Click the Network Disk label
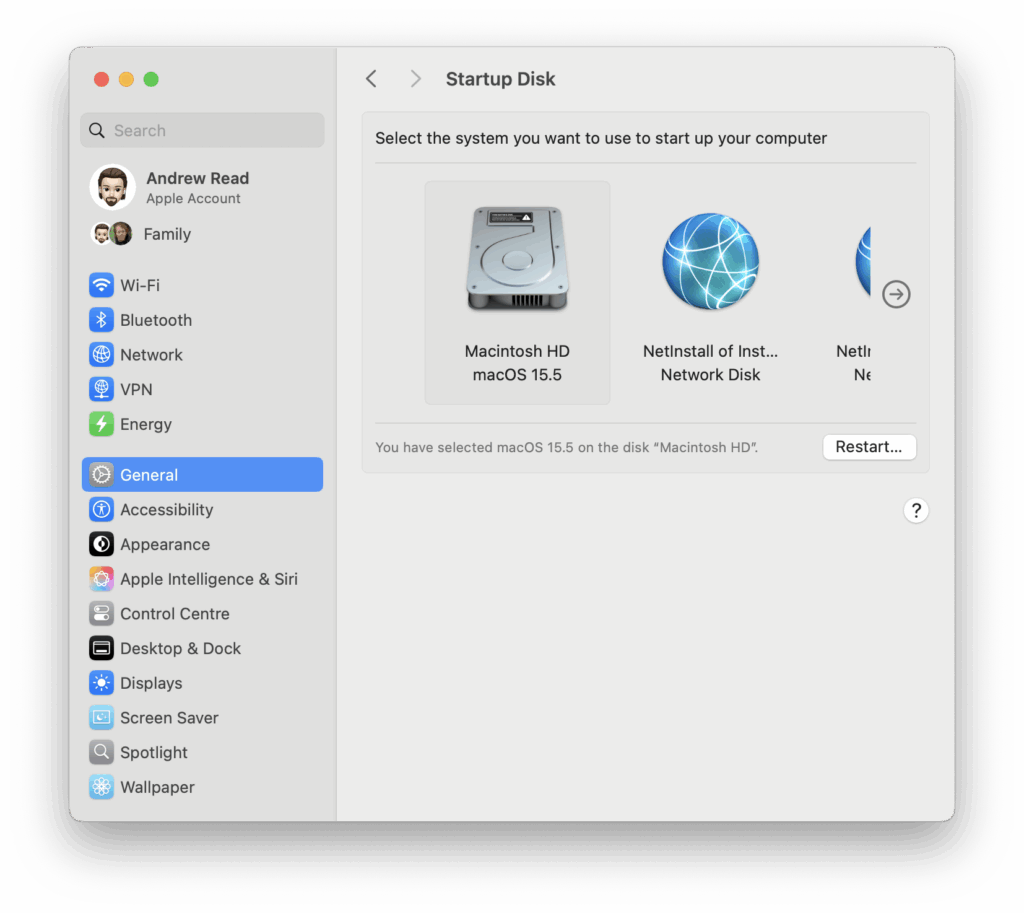Screen dimensions: 1024x913 click(x=711, y=375)
